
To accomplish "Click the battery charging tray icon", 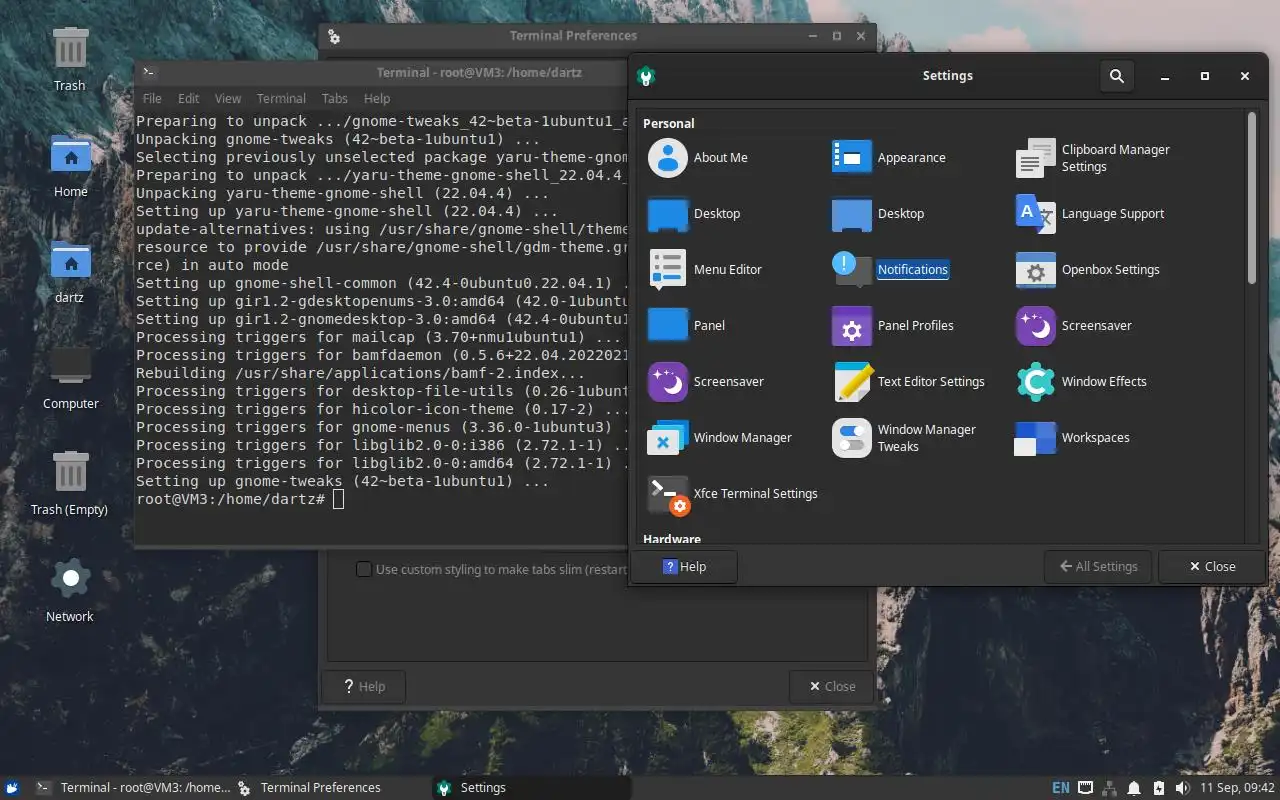I will tap(1159, 788).
